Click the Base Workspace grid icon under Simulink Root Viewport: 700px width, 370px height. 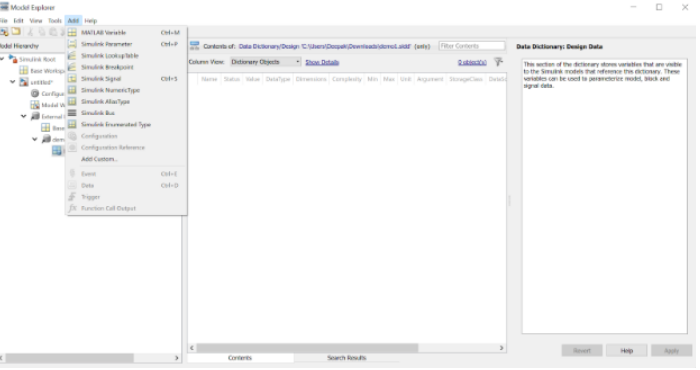tap(24, 71)
